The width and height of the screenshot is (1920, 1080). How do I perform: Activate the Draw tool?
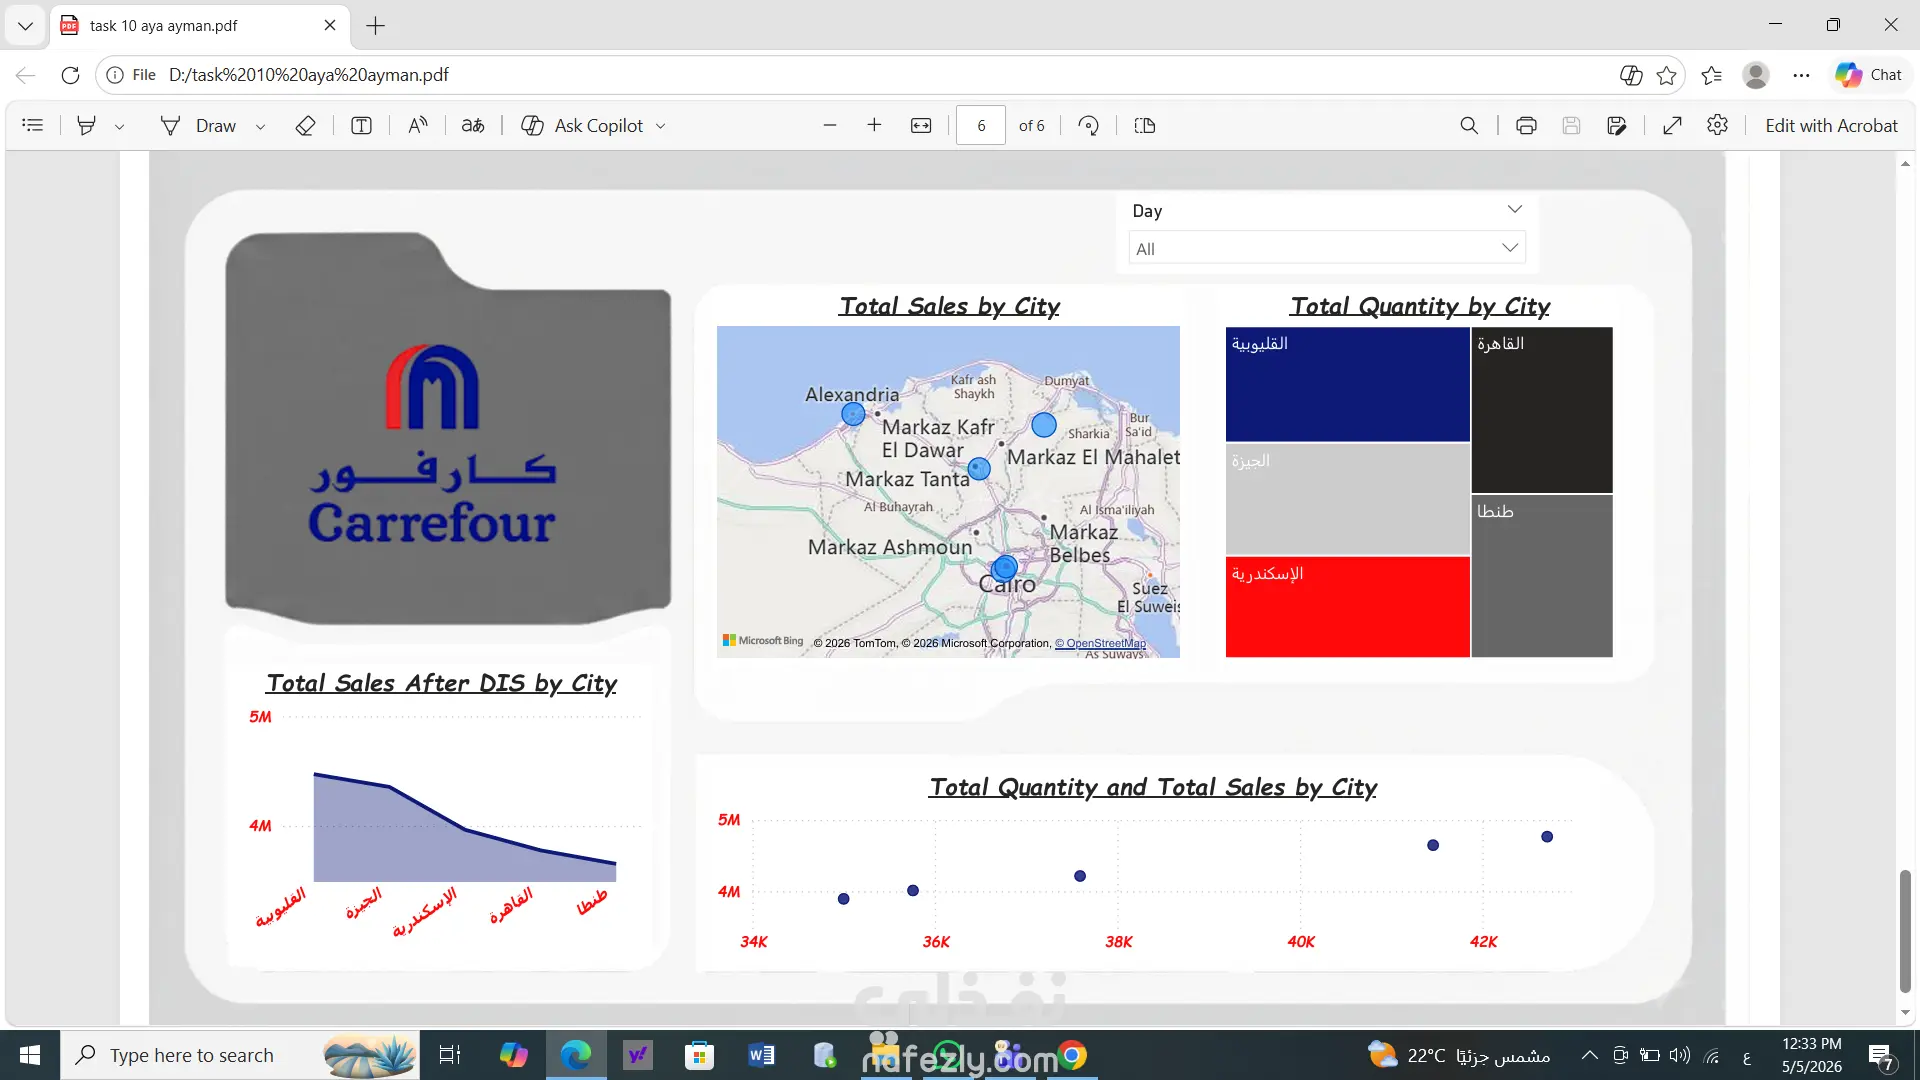tap(199, 126)
